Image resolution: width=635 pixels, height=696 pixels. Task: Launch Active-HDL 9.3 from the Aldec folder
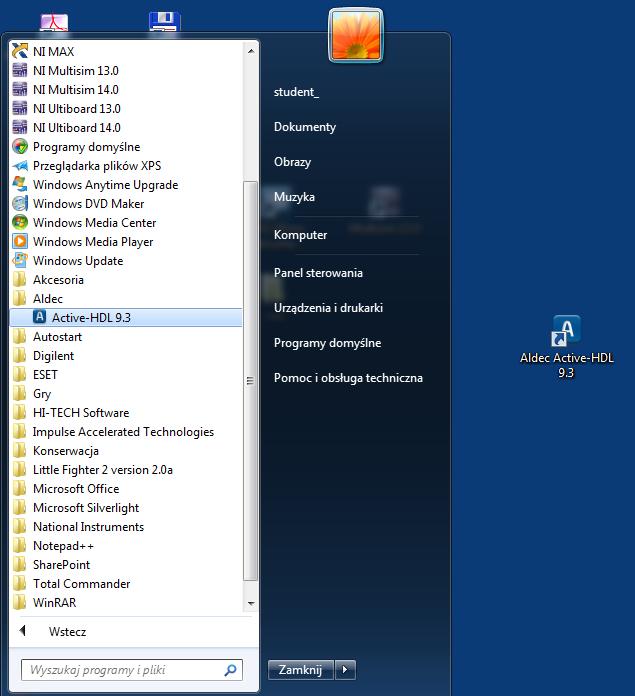tap(126, 318)
